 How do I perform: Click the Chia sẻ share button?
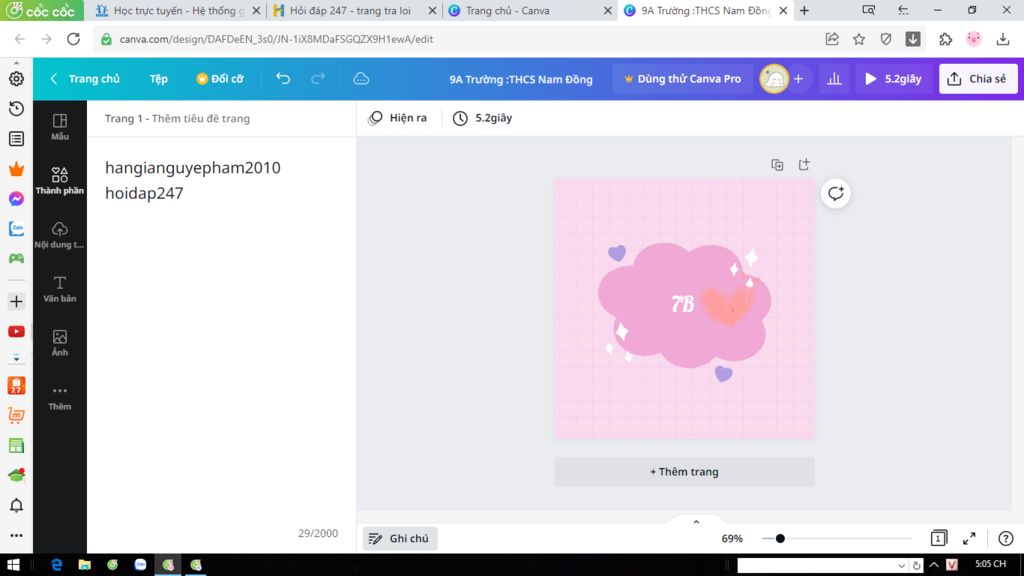[978, 79]
